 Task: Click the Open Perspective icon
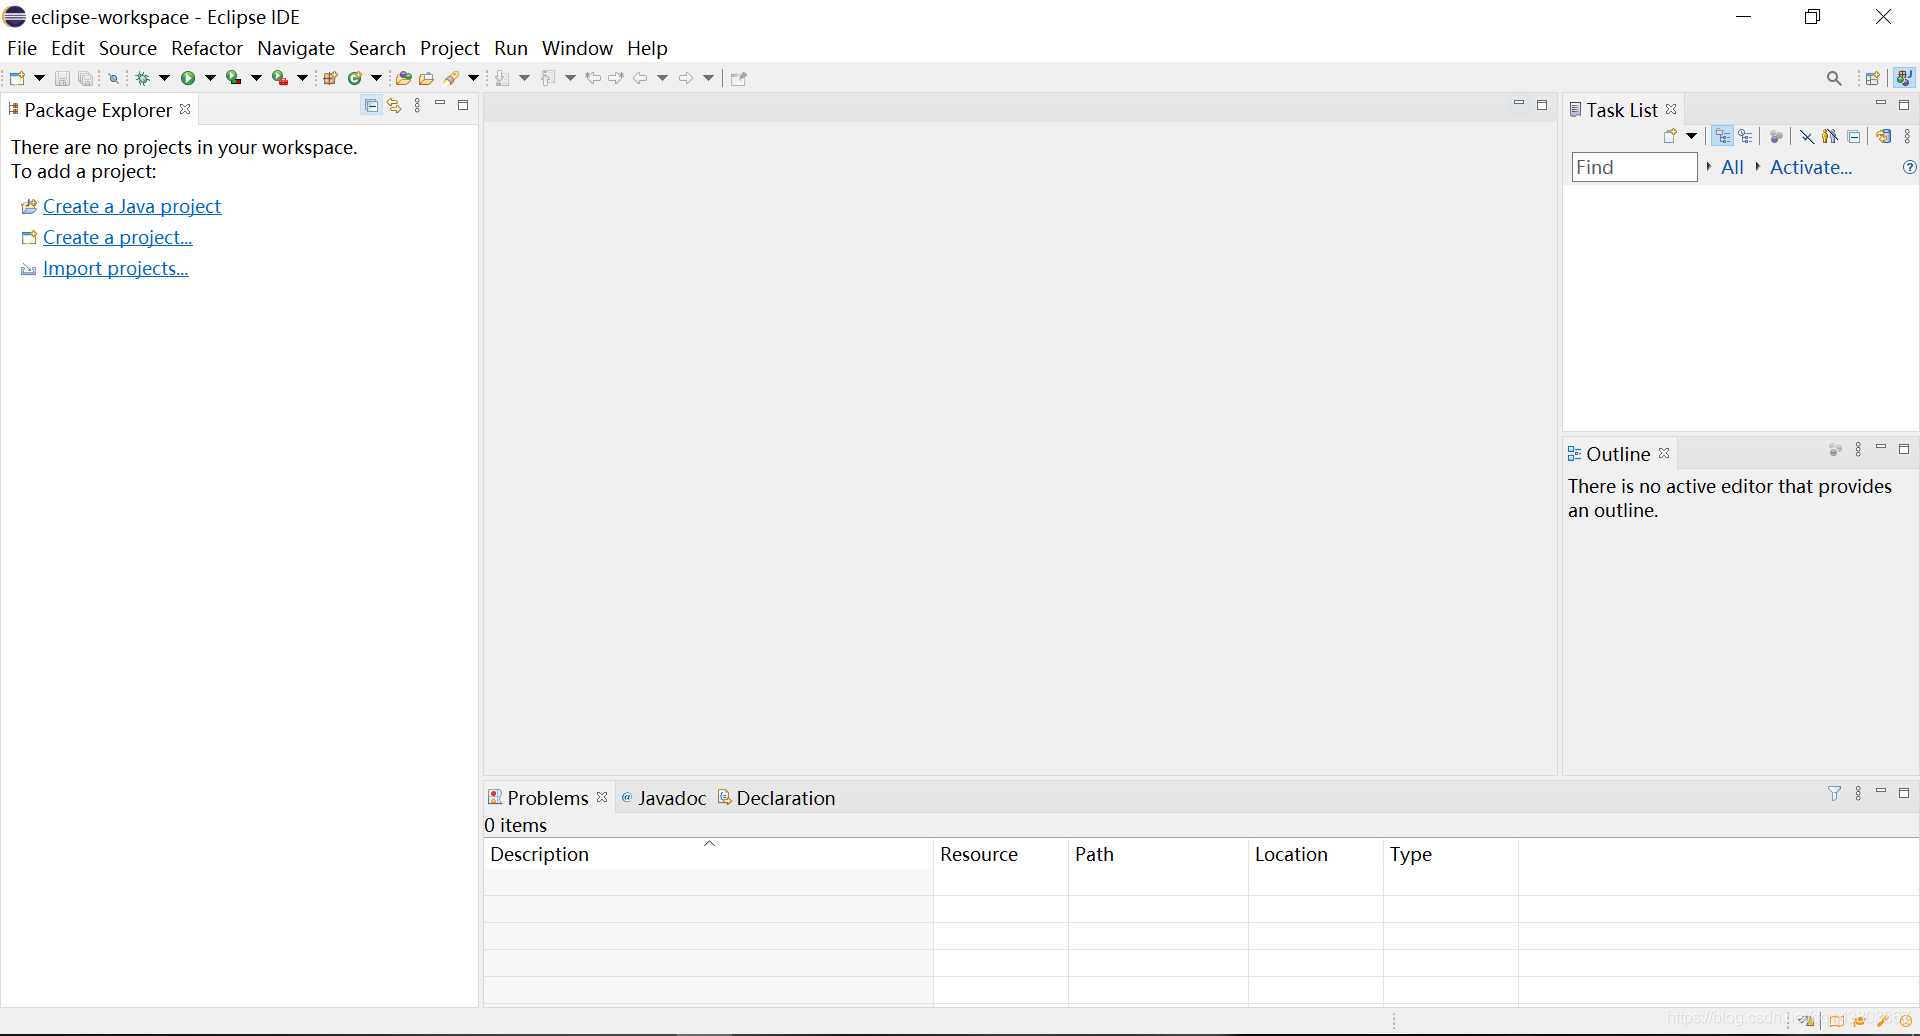(x=1873, y=78)
